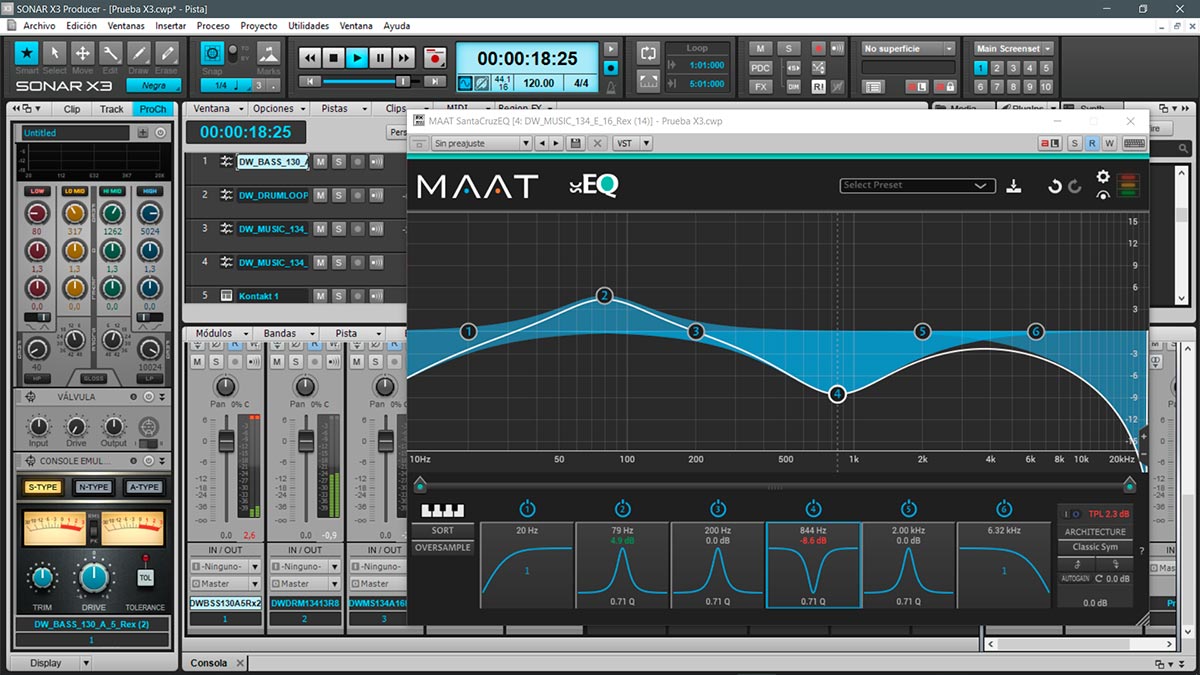Save the plugin preset with disk icon

point(575,144)
